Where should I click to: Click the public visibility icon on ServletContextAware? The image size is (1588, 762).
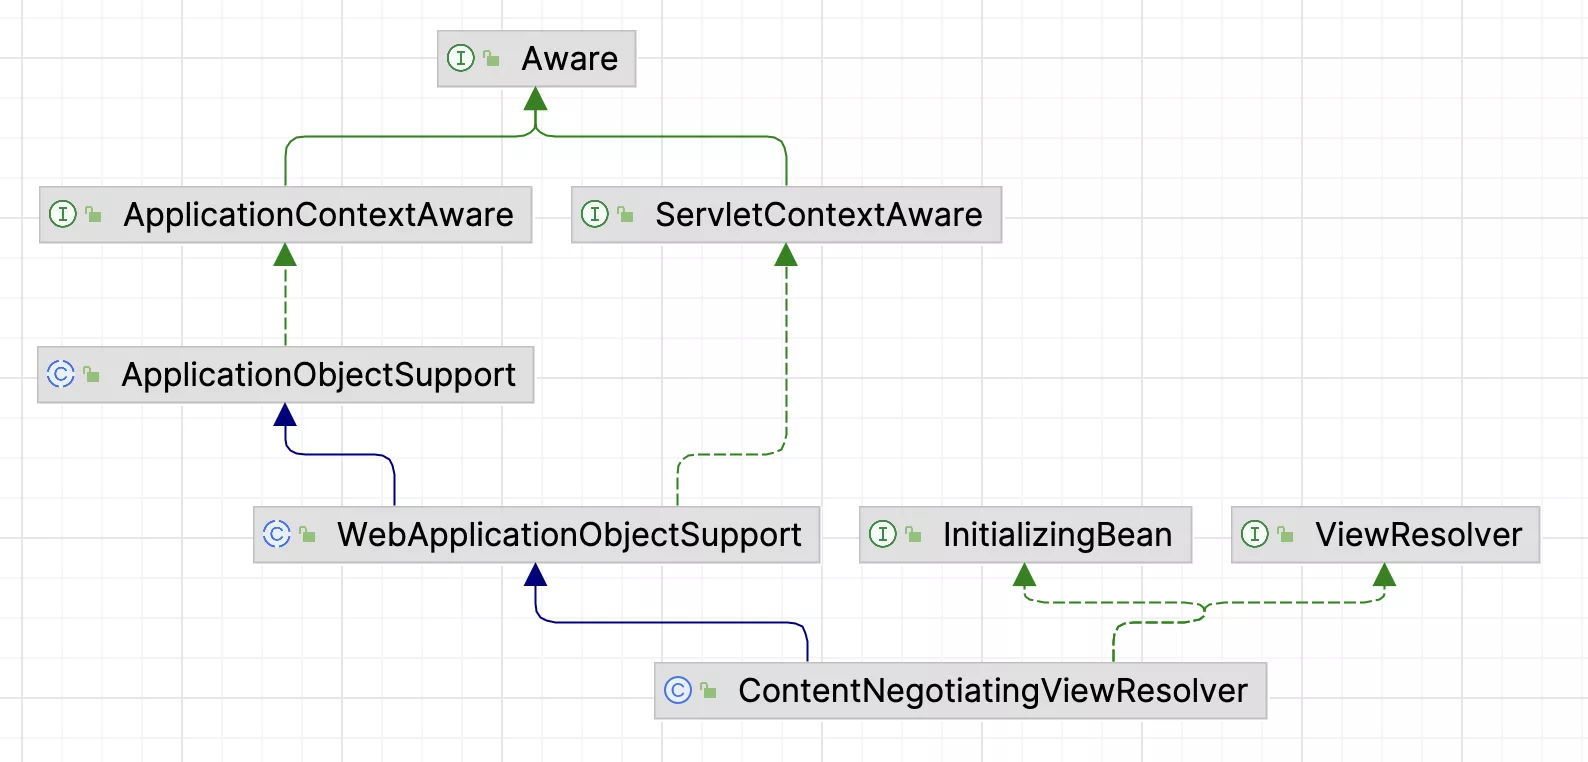coord(625,214)
